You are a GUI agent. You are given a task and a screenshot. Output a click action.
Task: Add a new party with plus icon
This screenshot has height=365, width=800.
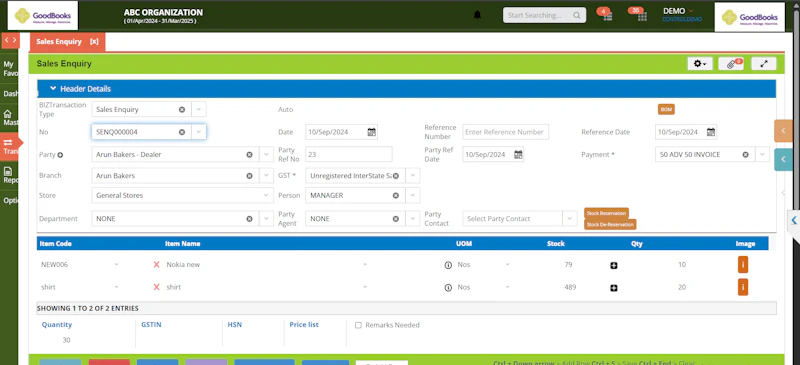coord(60,155)
